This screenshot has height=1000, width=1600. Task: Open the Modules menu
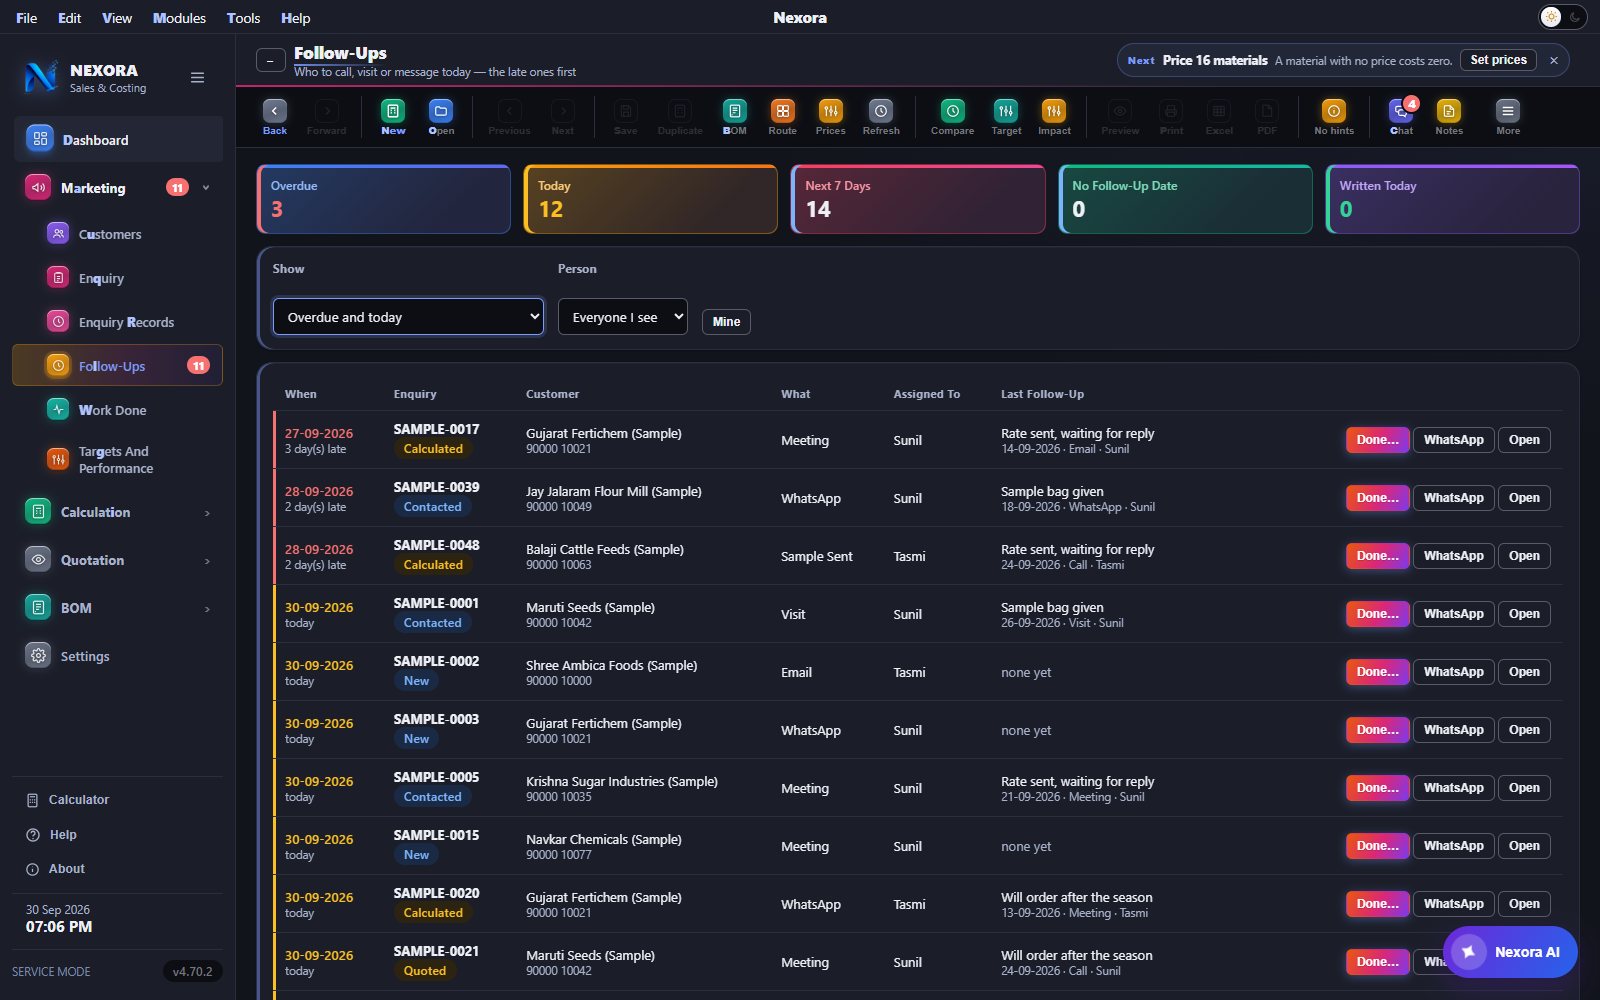tap(179, 18)
